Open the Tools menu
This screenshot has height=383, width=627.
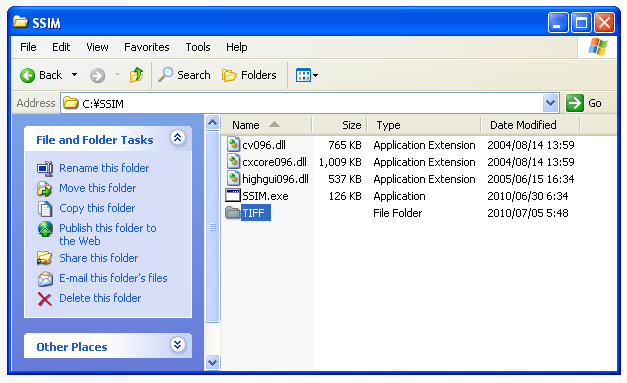coord(198,47)
